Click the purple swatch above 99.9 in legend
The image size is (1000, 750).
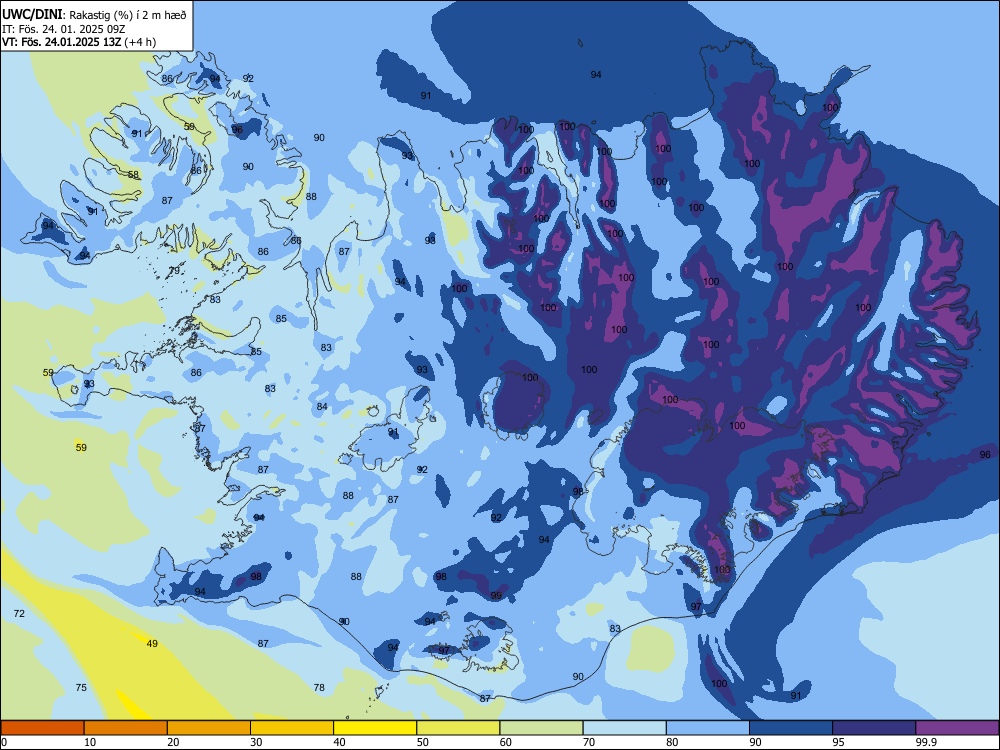click(957, 728)
